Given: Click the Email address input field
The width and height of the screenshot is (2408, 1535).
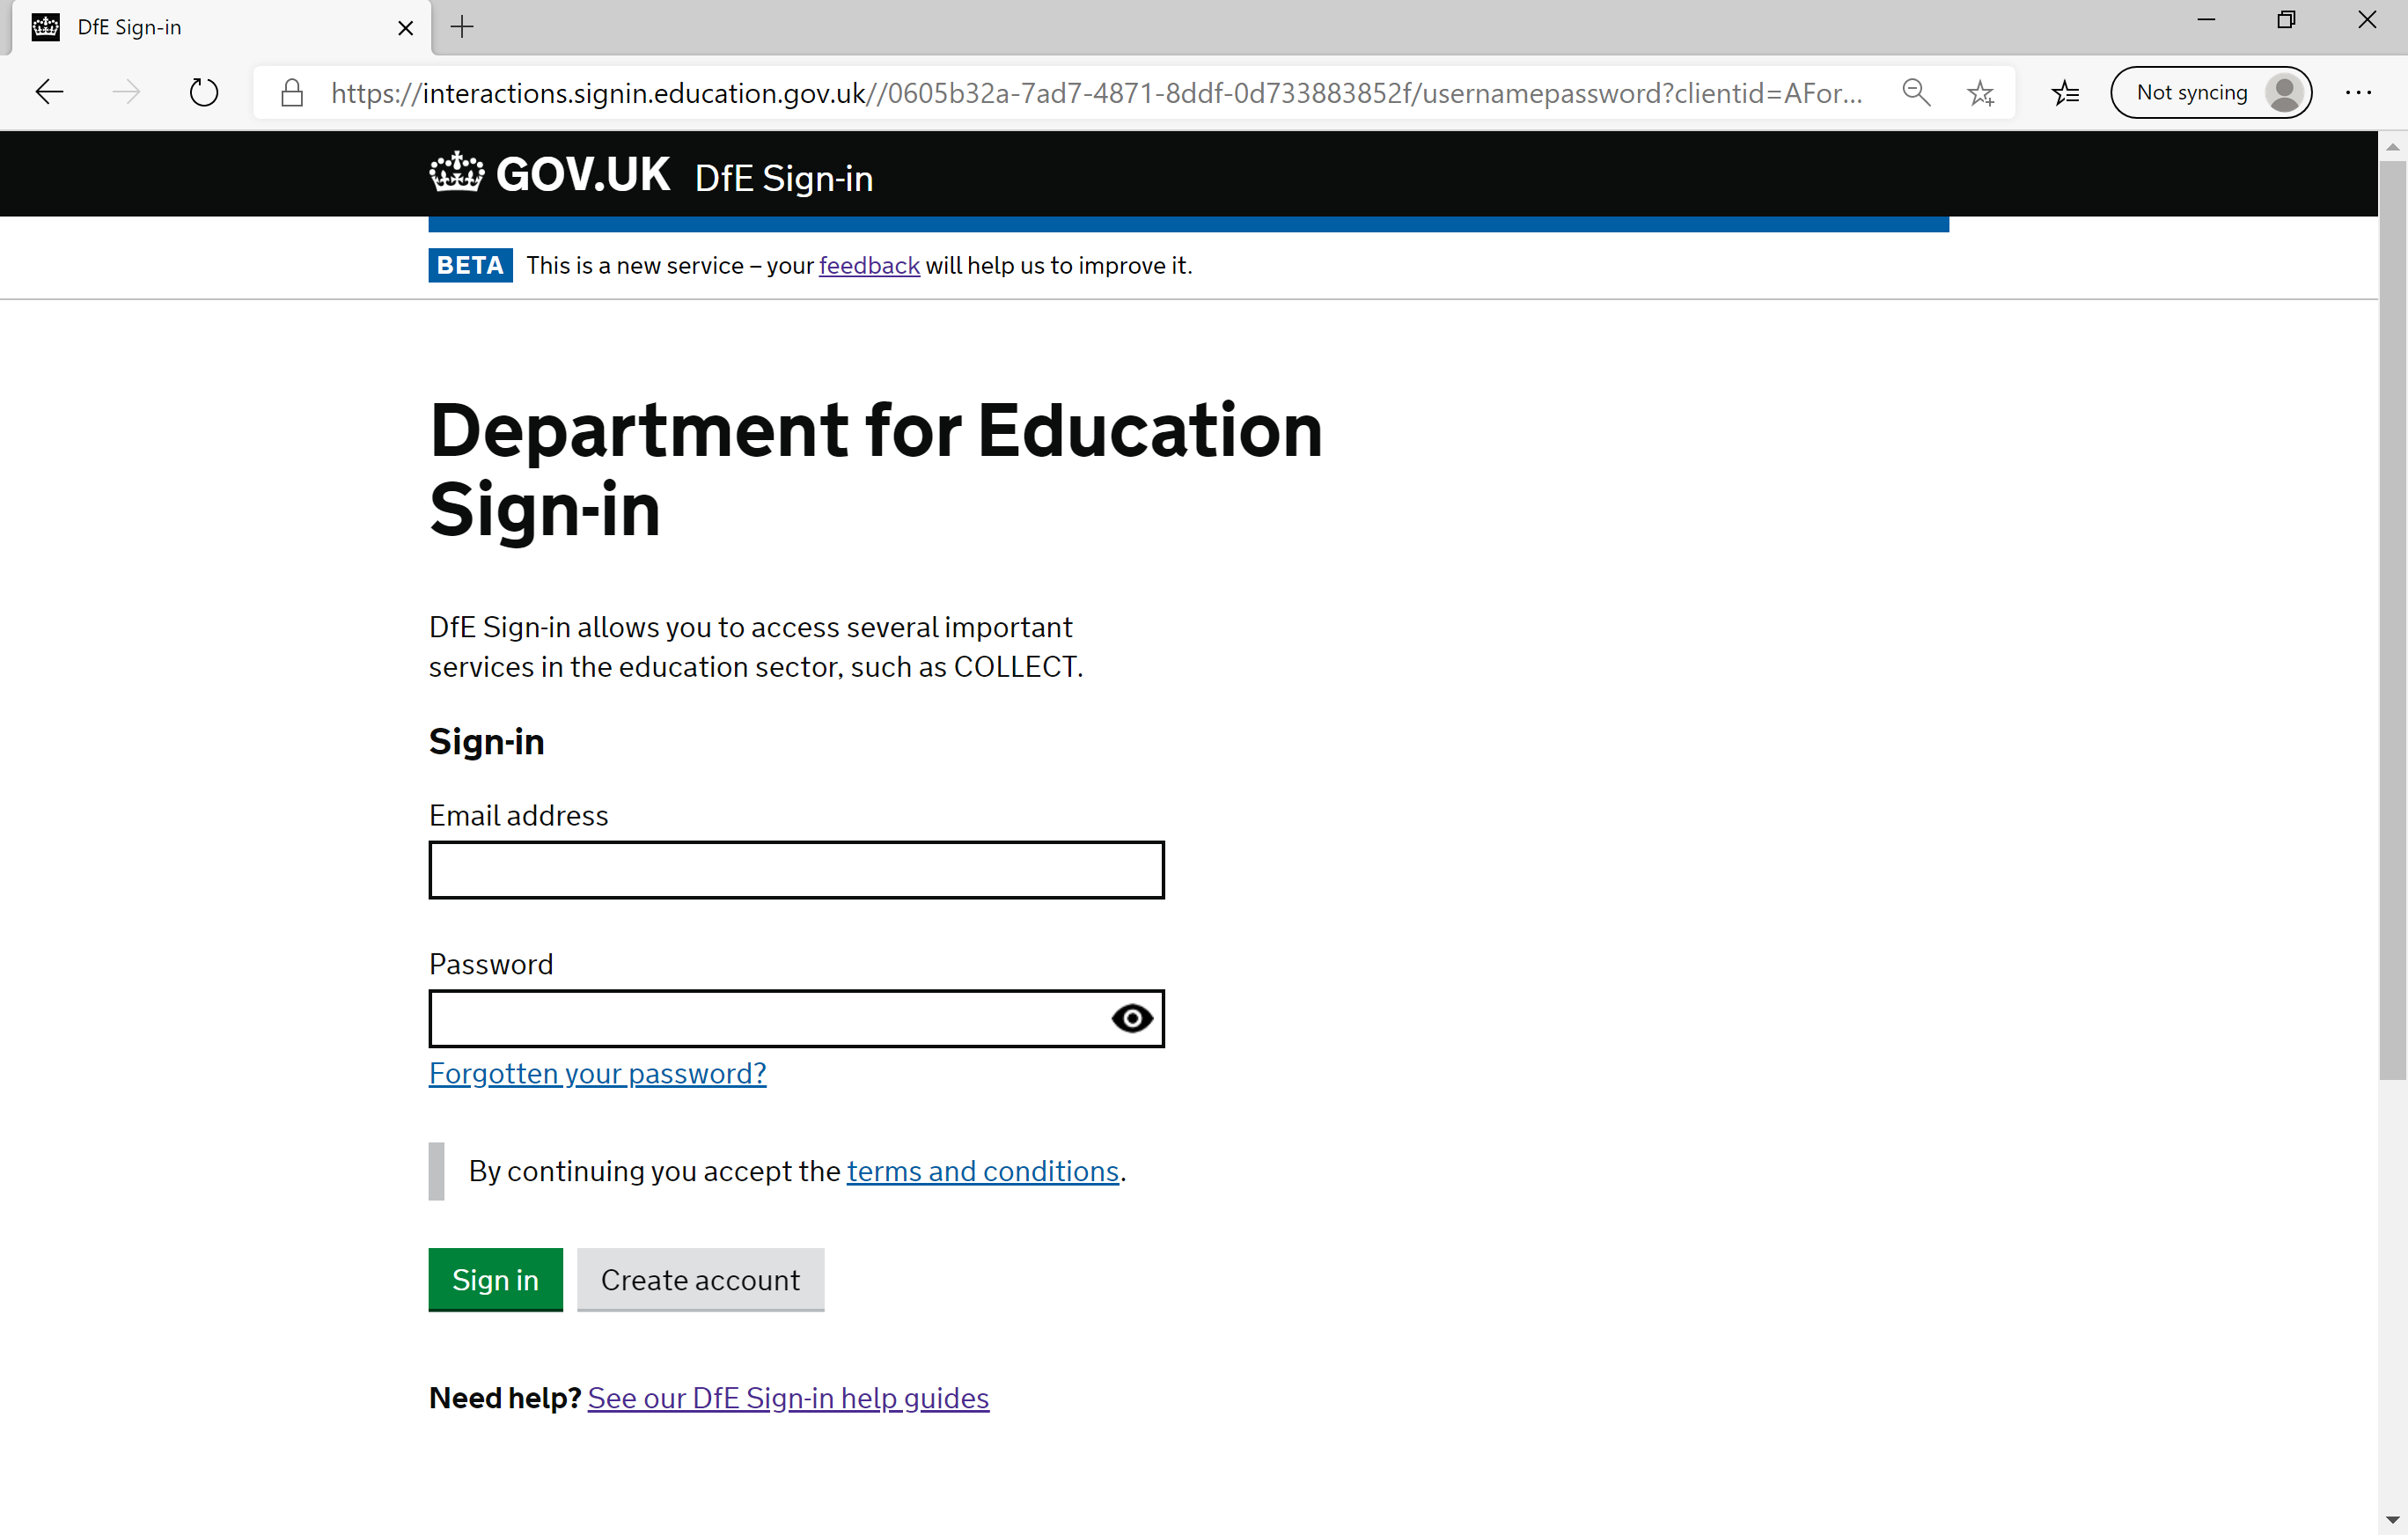Looking at the screenshot, I should point(796,869).
